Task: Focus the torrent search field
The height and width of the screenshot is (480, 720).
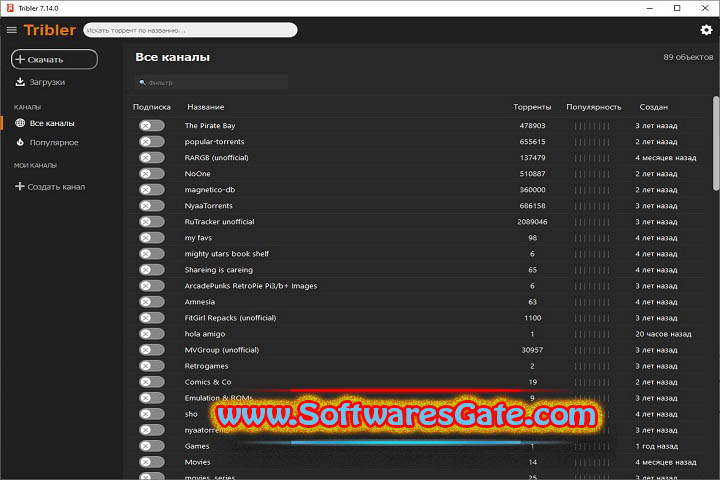Action: pyautogui.click(x=190, y=30)
